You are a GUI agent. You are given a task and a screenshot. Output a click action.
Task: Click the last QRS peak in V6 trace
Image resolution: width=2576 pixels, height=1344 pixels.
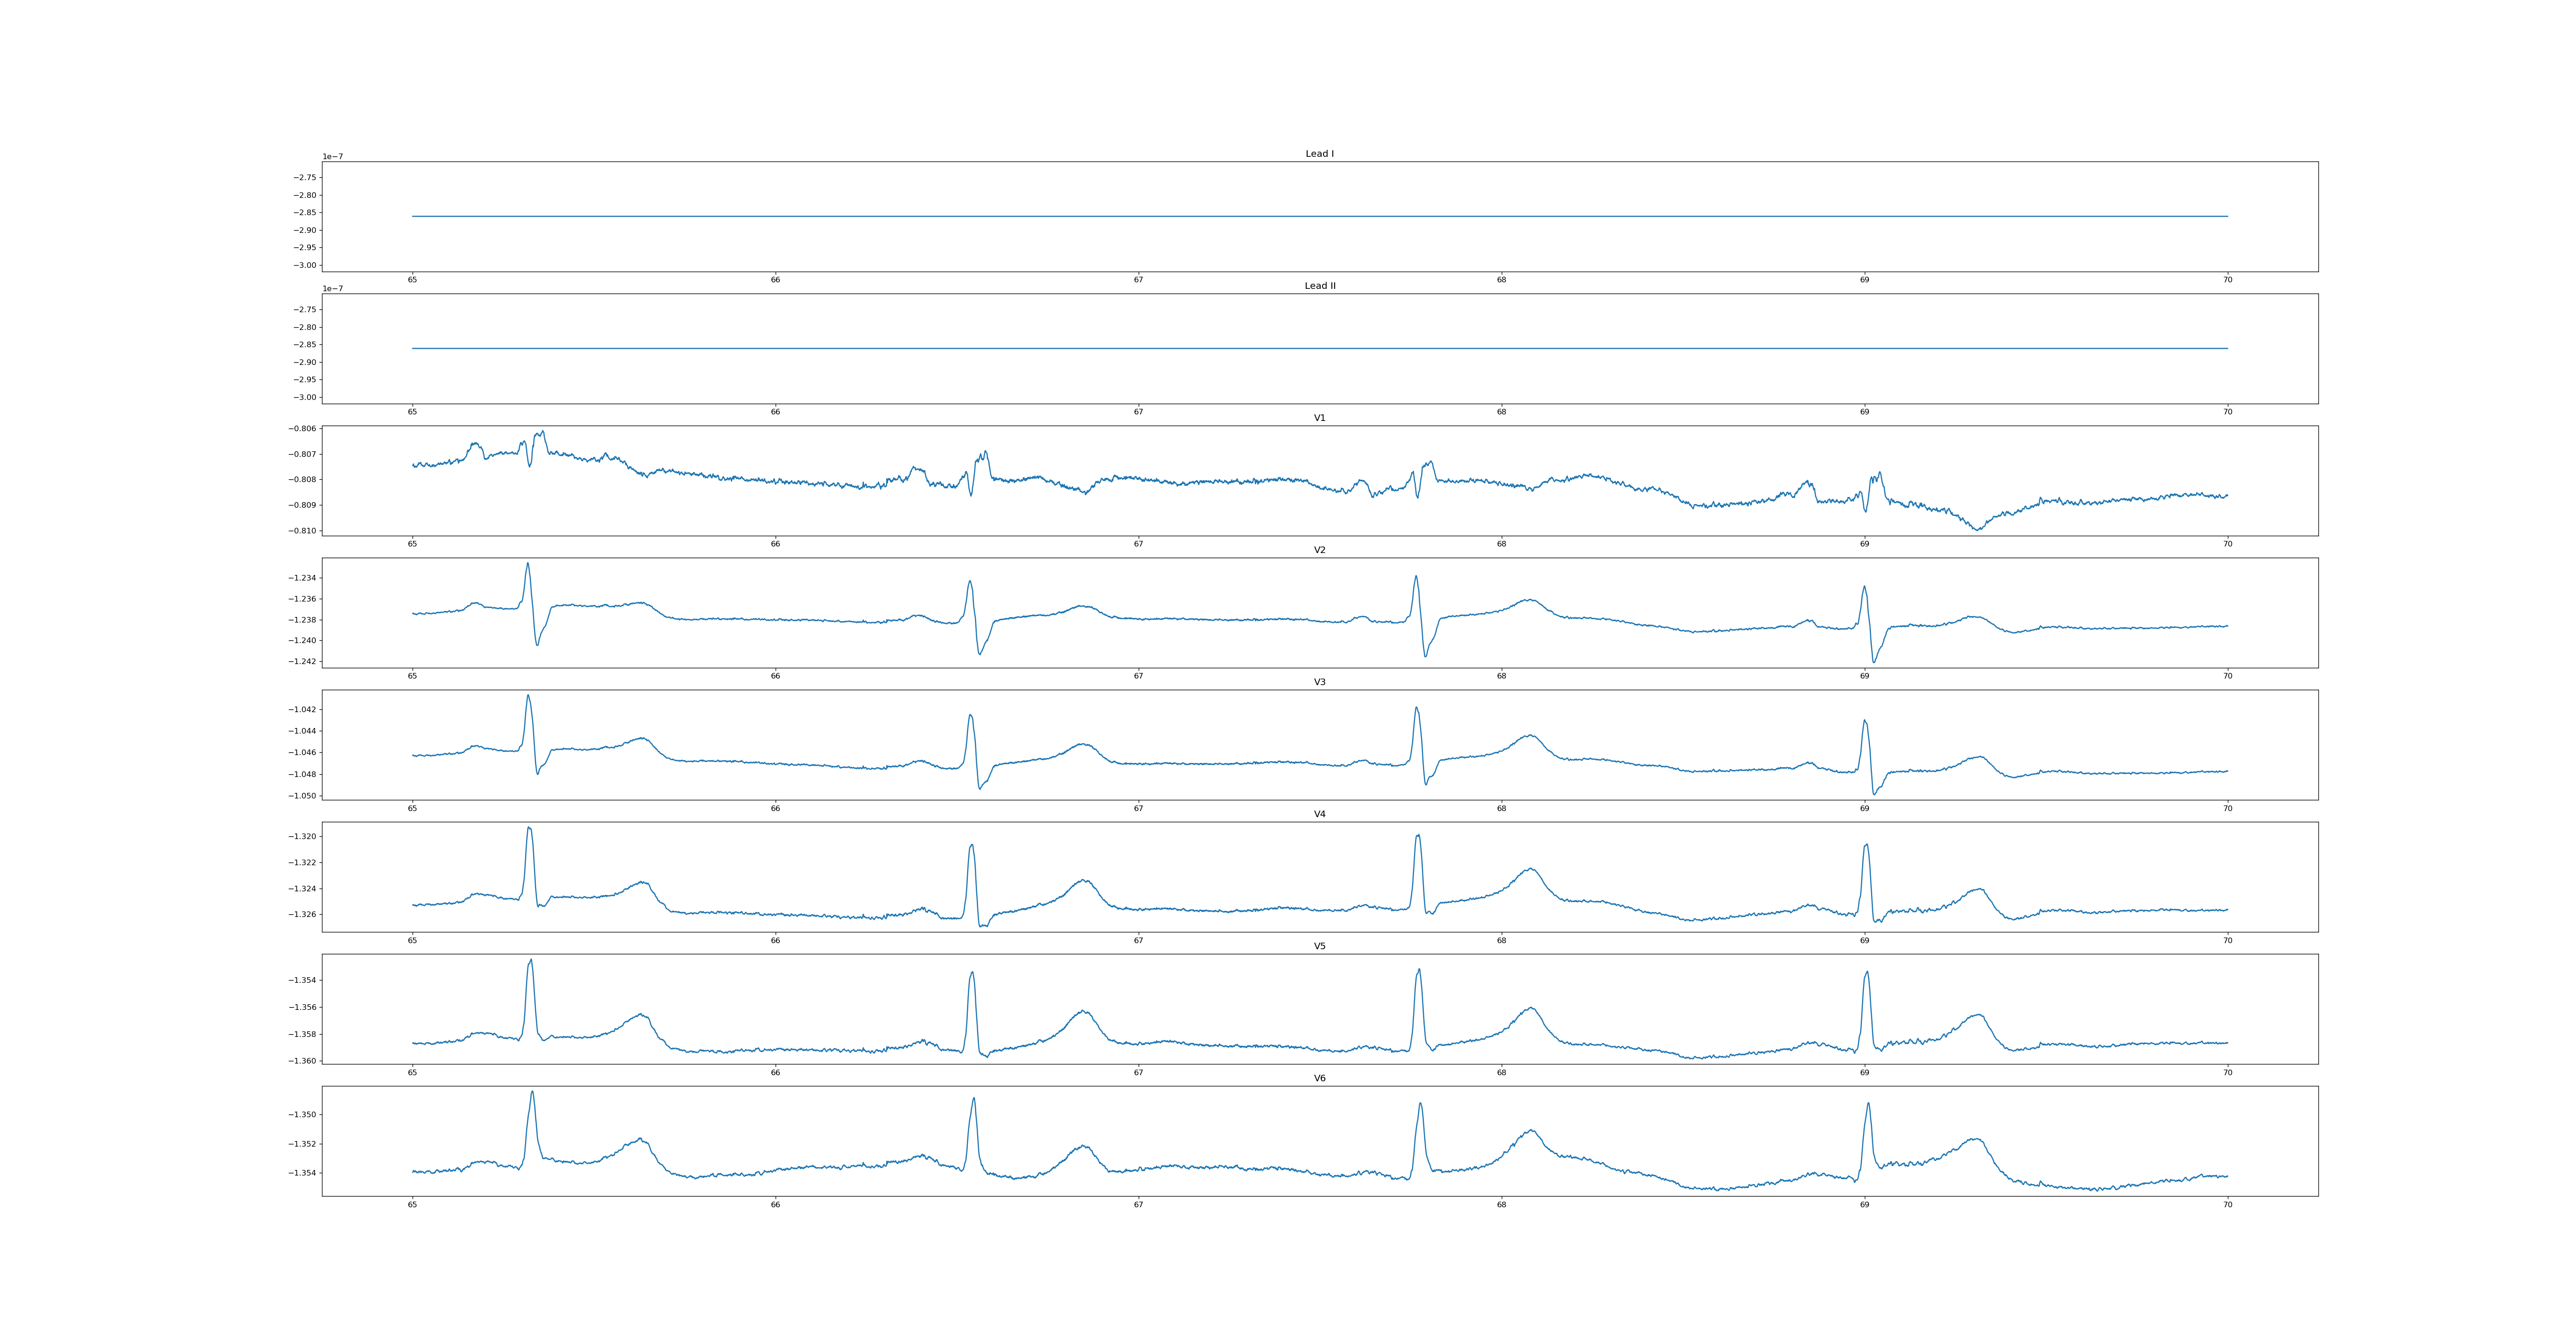pos(1868,1105)
